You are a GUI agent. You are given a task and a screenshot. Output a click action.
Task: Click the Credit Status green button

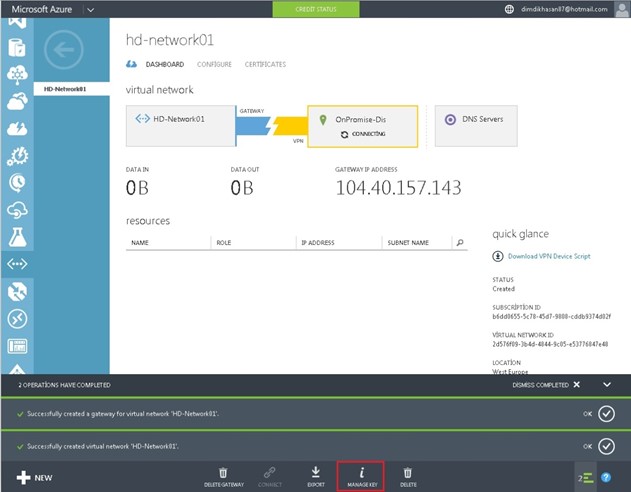click(316, 9)
